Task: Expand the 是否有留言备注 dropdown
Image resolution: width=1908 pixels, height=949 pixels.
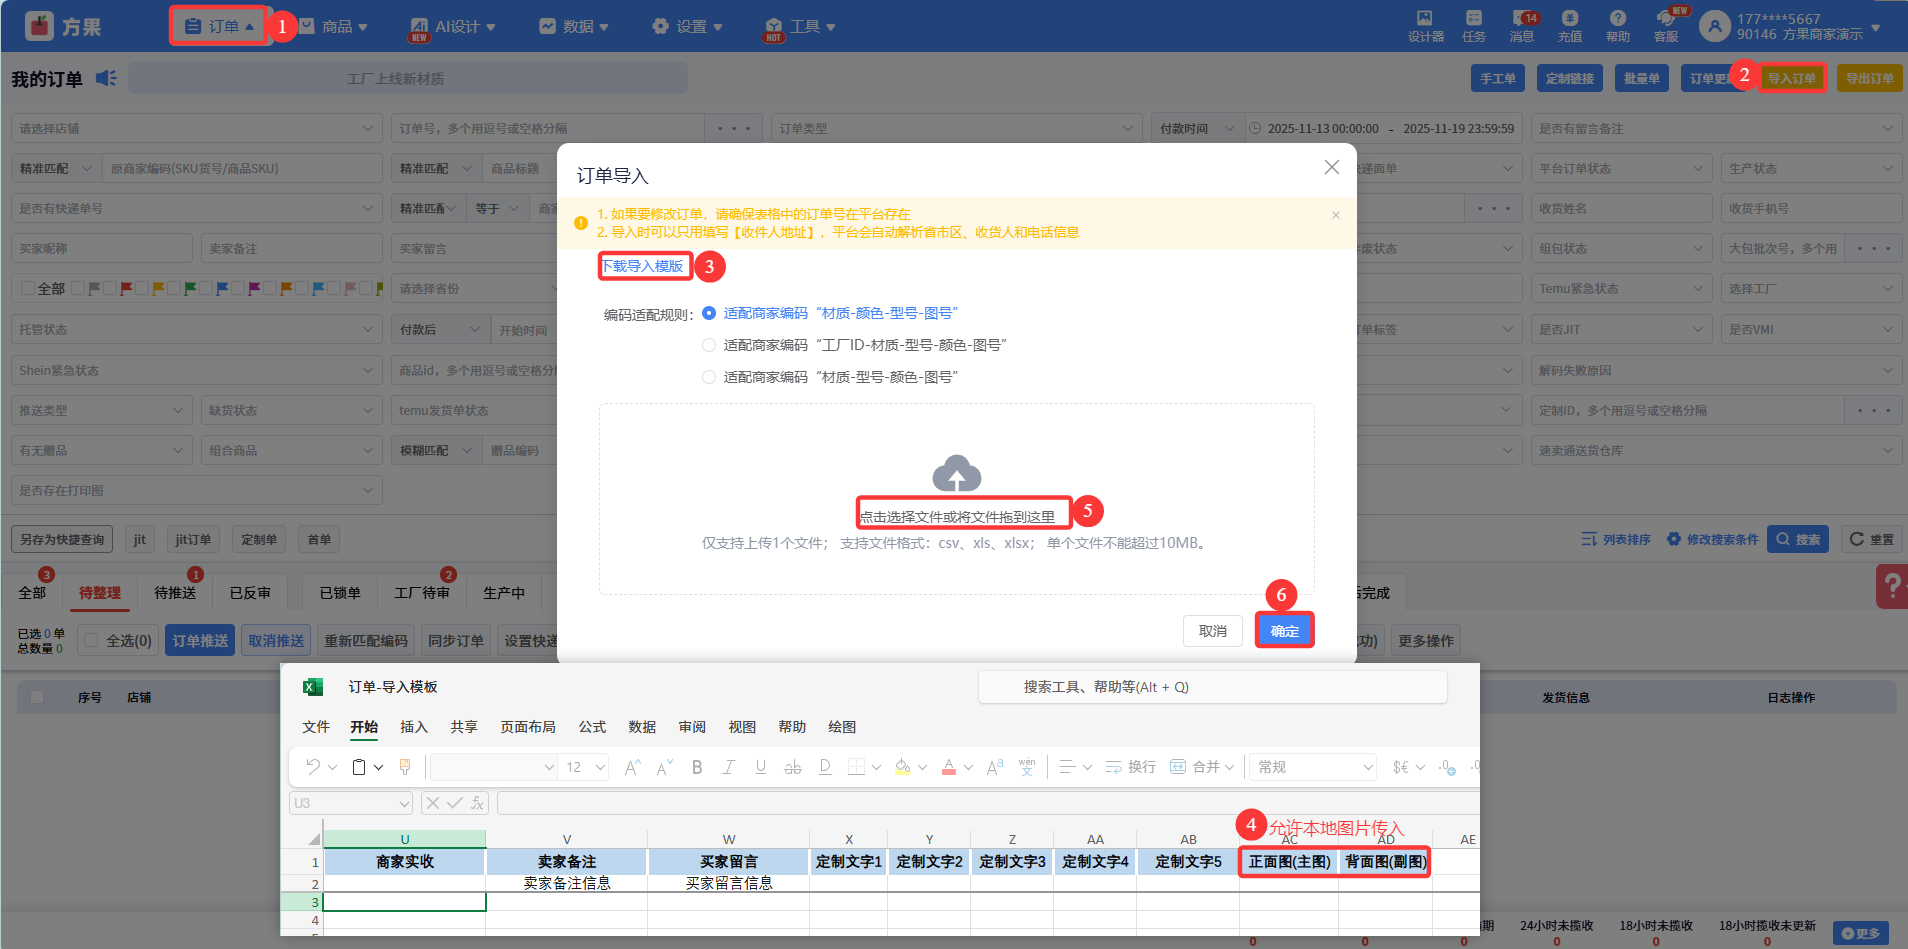Action: click(1715, 128)
